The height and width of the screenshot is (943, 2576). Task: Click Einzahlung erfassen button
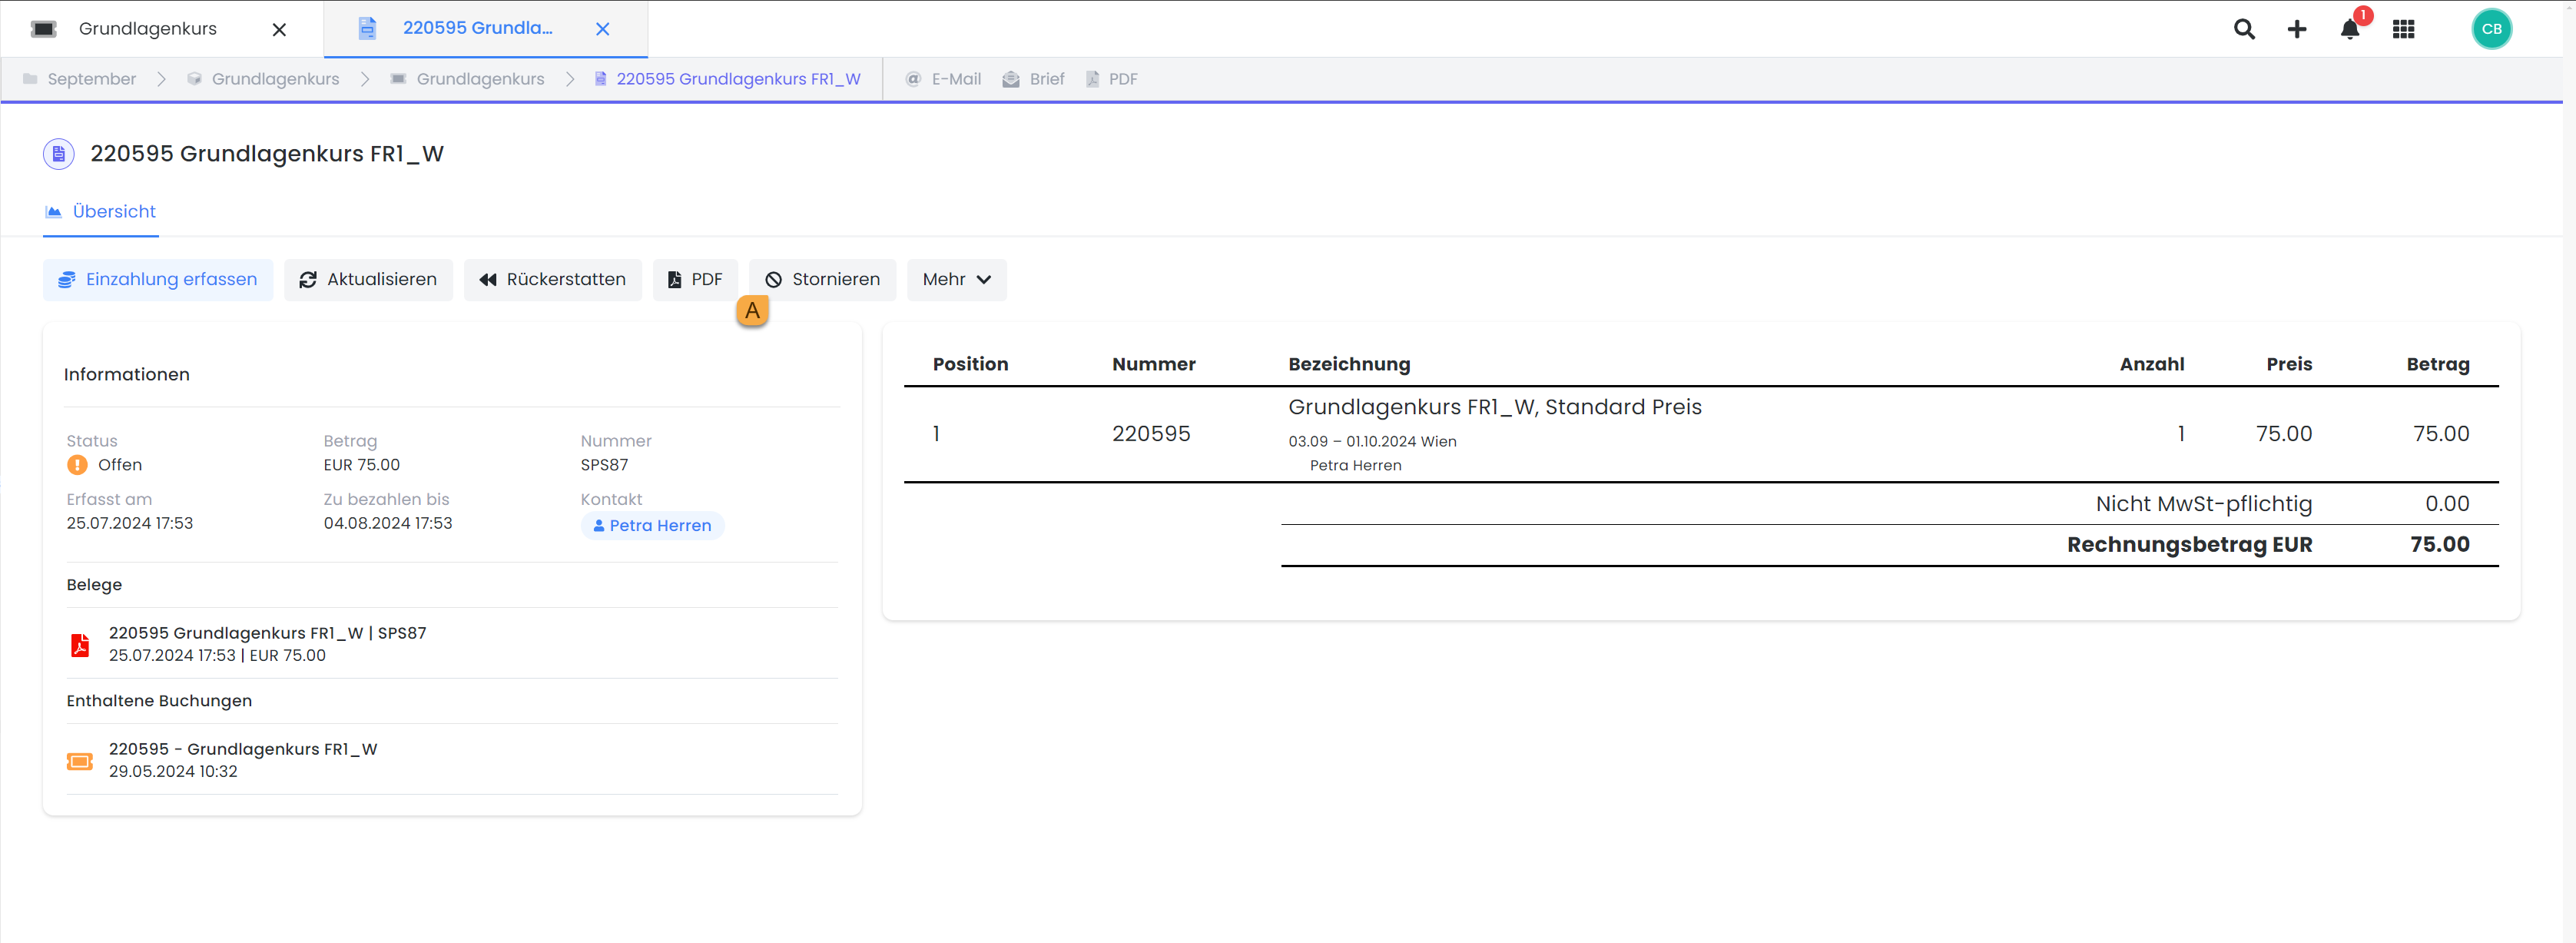tap(158, 280)
